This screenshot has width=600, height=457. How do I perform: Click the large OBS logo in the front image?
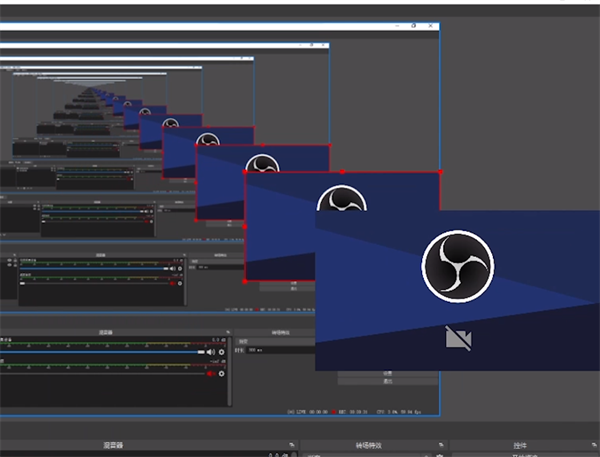458,266
